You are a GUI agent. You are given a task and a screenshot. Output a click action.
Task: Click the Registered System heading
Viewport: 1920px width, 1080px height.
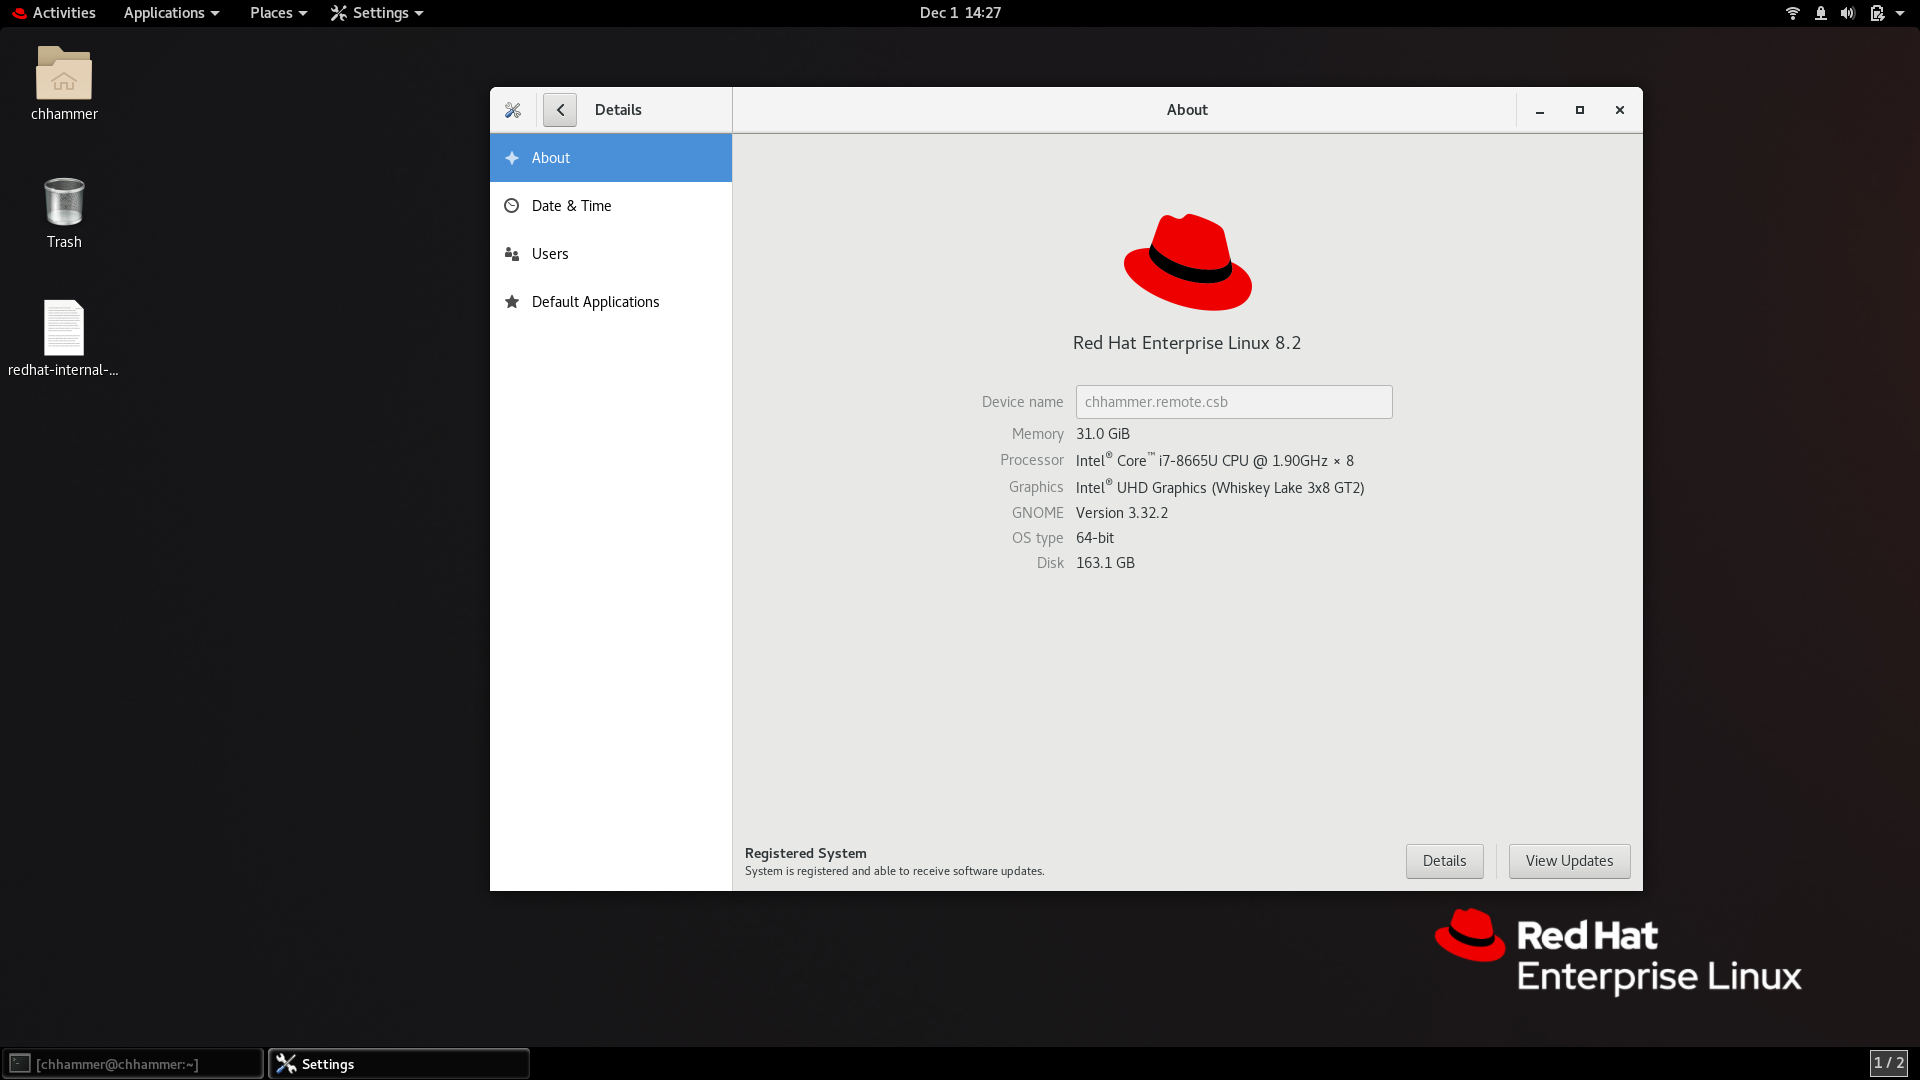[x=806, y=853]
